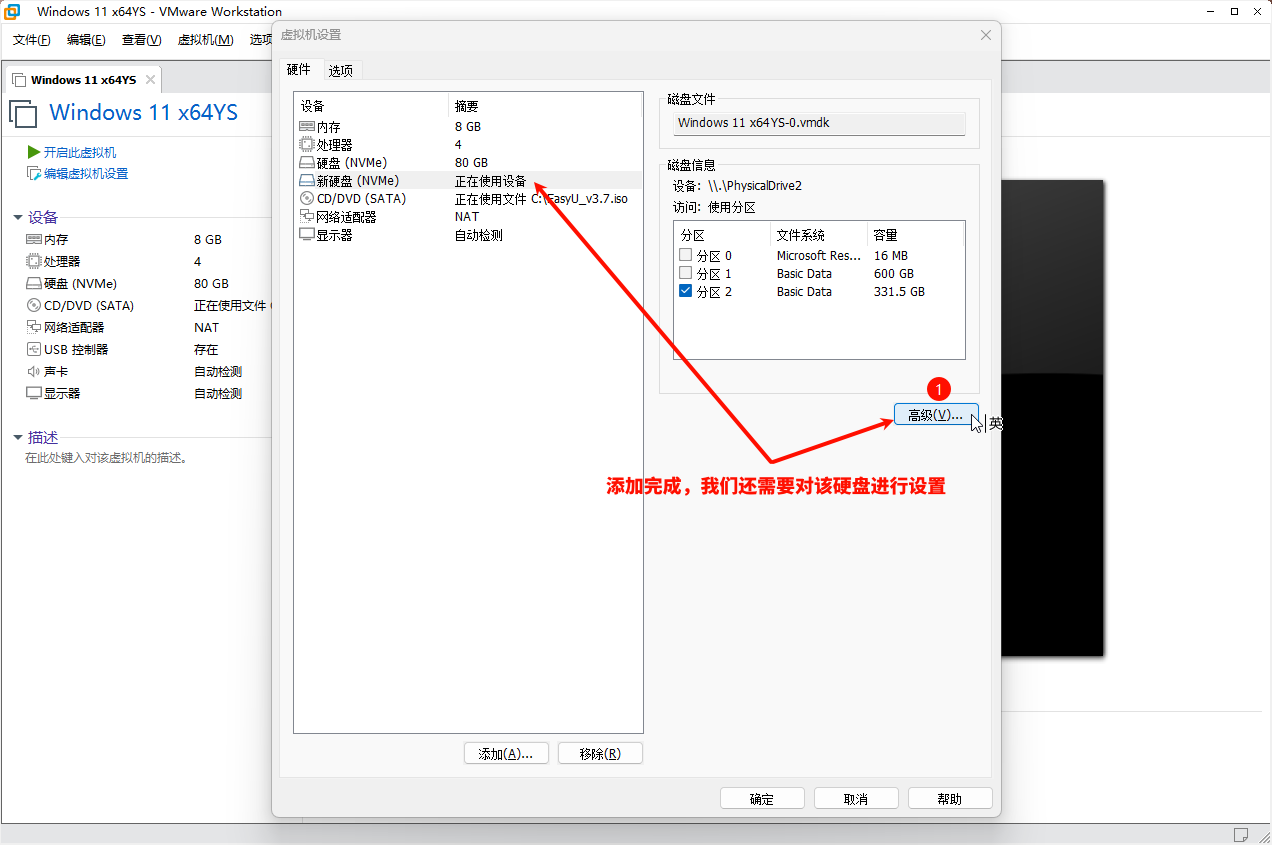
Task: Click the NAT summary in settings dialog
Action: click(467, 217)
